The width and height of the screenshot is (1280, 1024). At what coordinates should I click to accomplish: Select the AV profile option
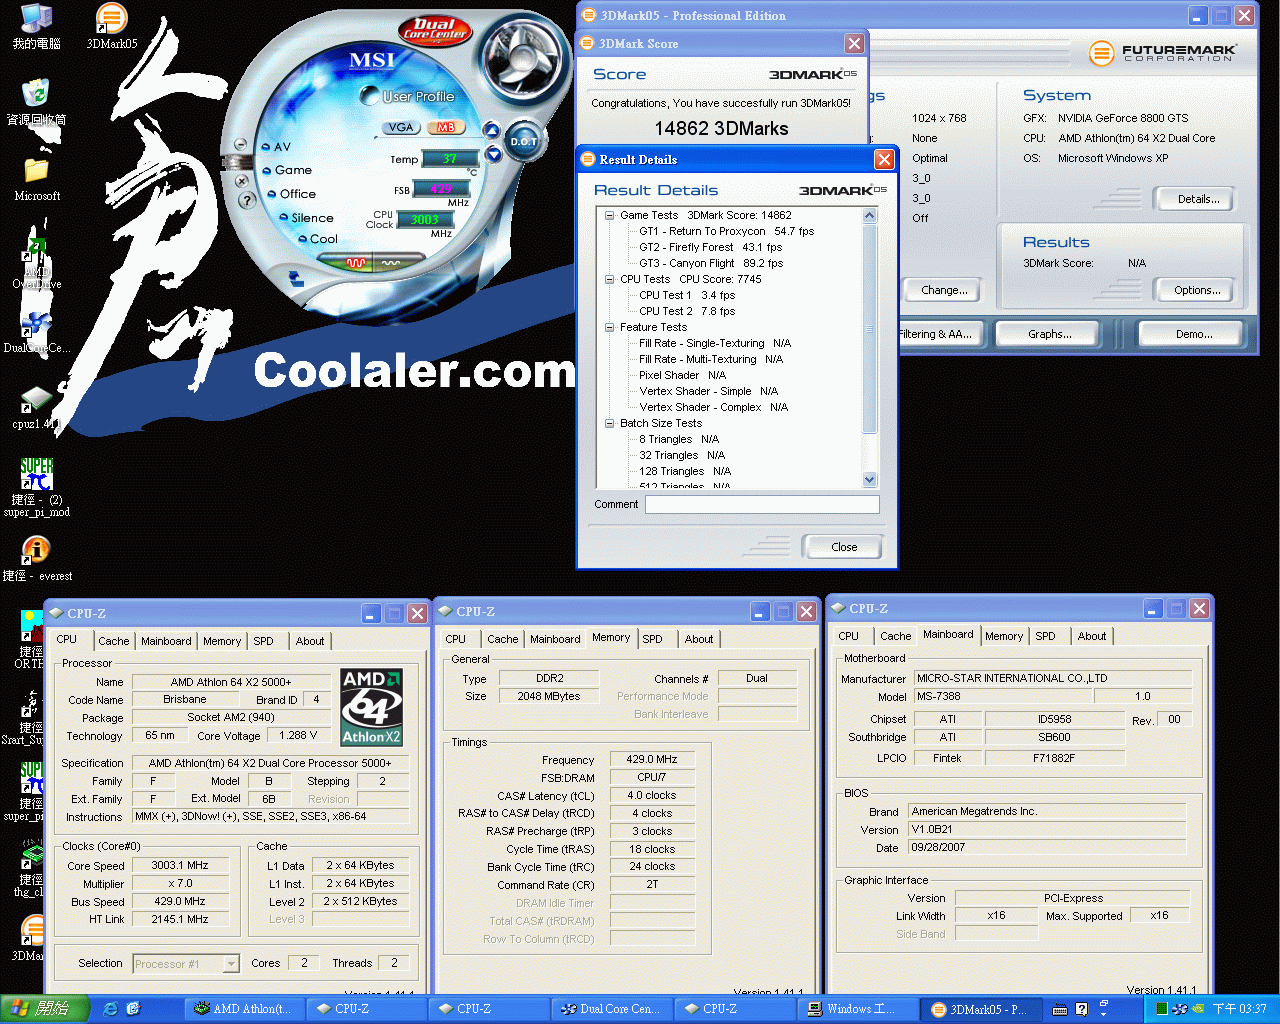click(276, 146)
